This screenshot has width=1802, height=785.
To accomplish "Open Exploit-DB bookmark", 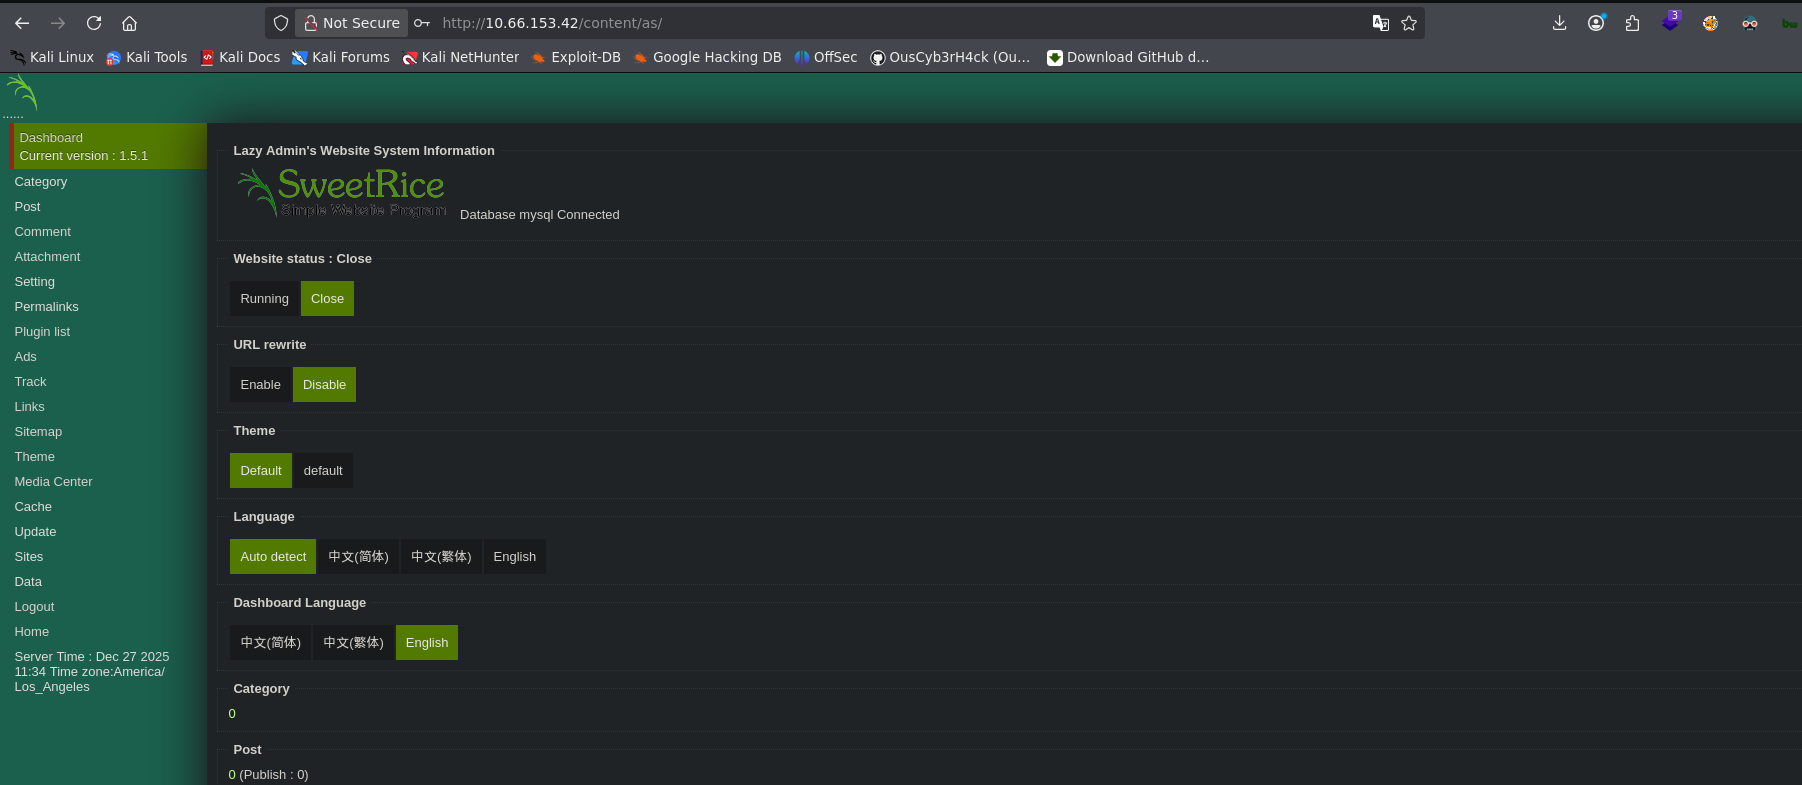I will [576, 57].
